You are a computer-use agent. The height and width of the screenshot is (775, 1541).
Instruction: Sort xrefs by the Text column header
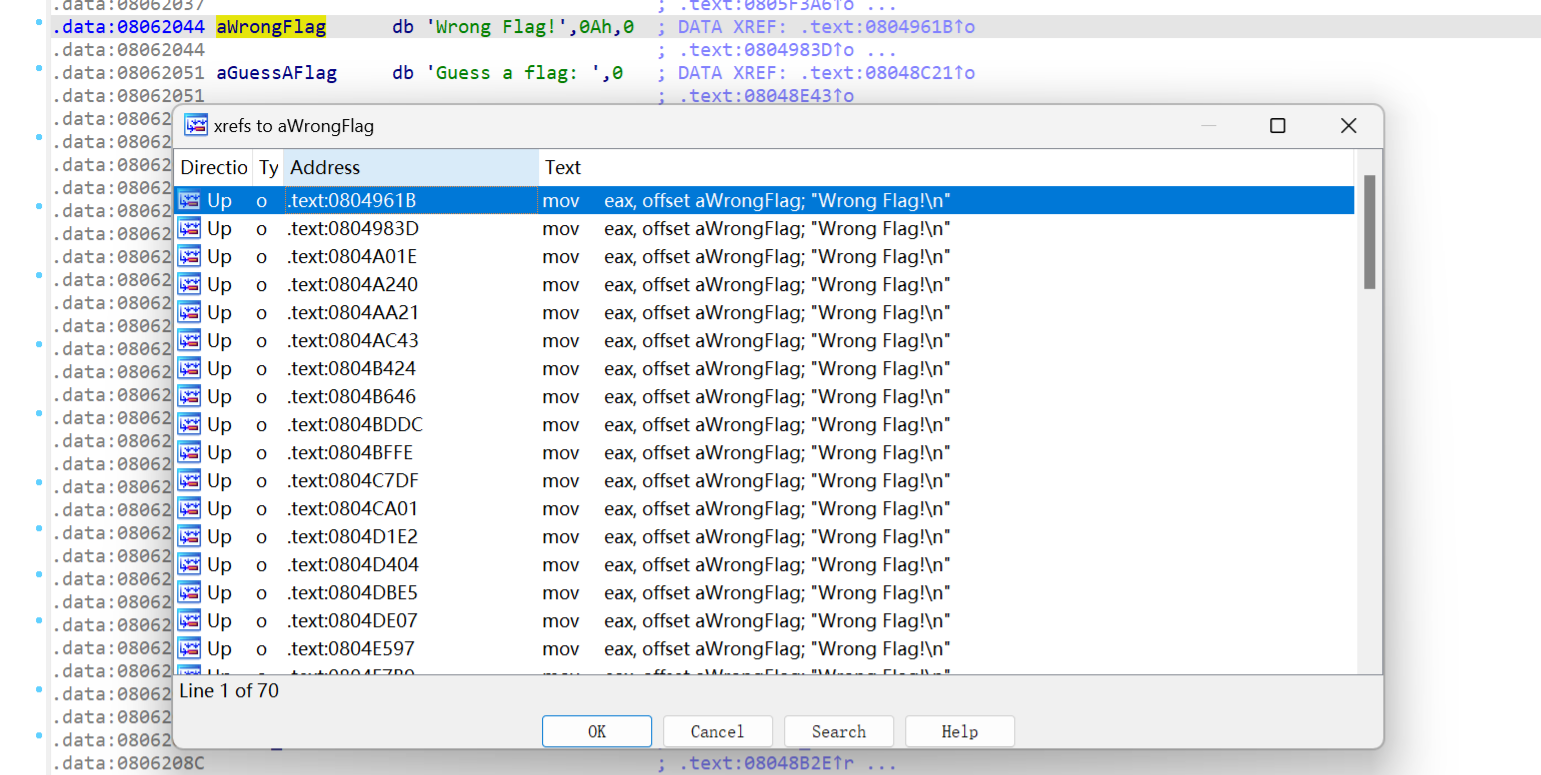pyautogui.click(x=563, y=167)
